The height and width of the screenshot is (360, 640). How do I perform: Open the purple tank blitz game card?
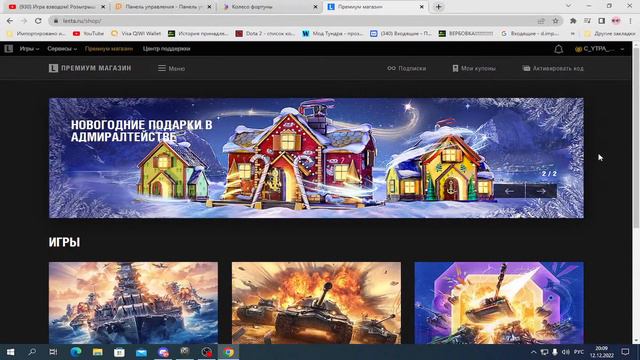[499, 303]
